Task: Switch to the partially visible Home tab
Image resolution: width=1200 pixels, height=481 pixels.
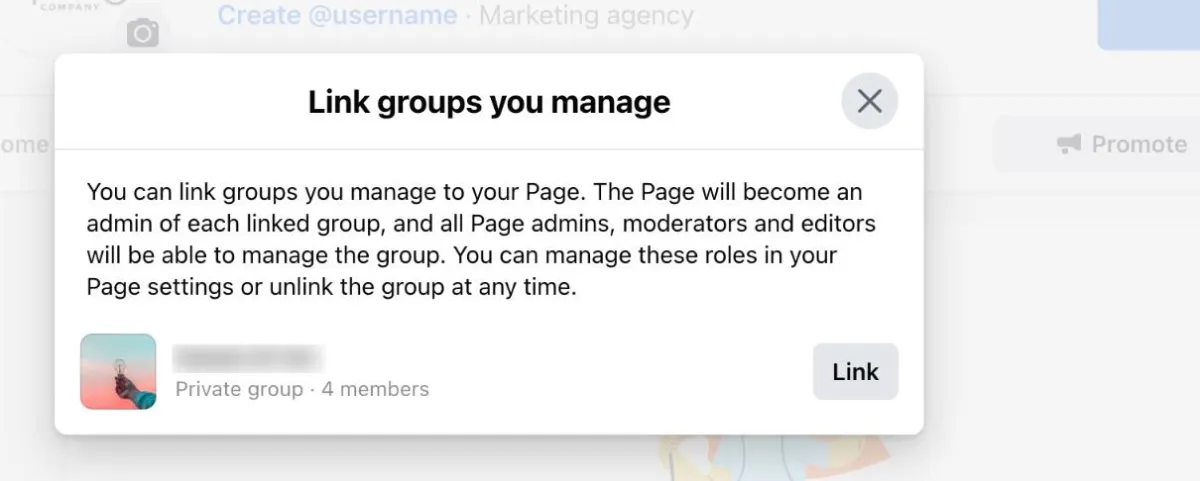Action: (x=24, y=144)
